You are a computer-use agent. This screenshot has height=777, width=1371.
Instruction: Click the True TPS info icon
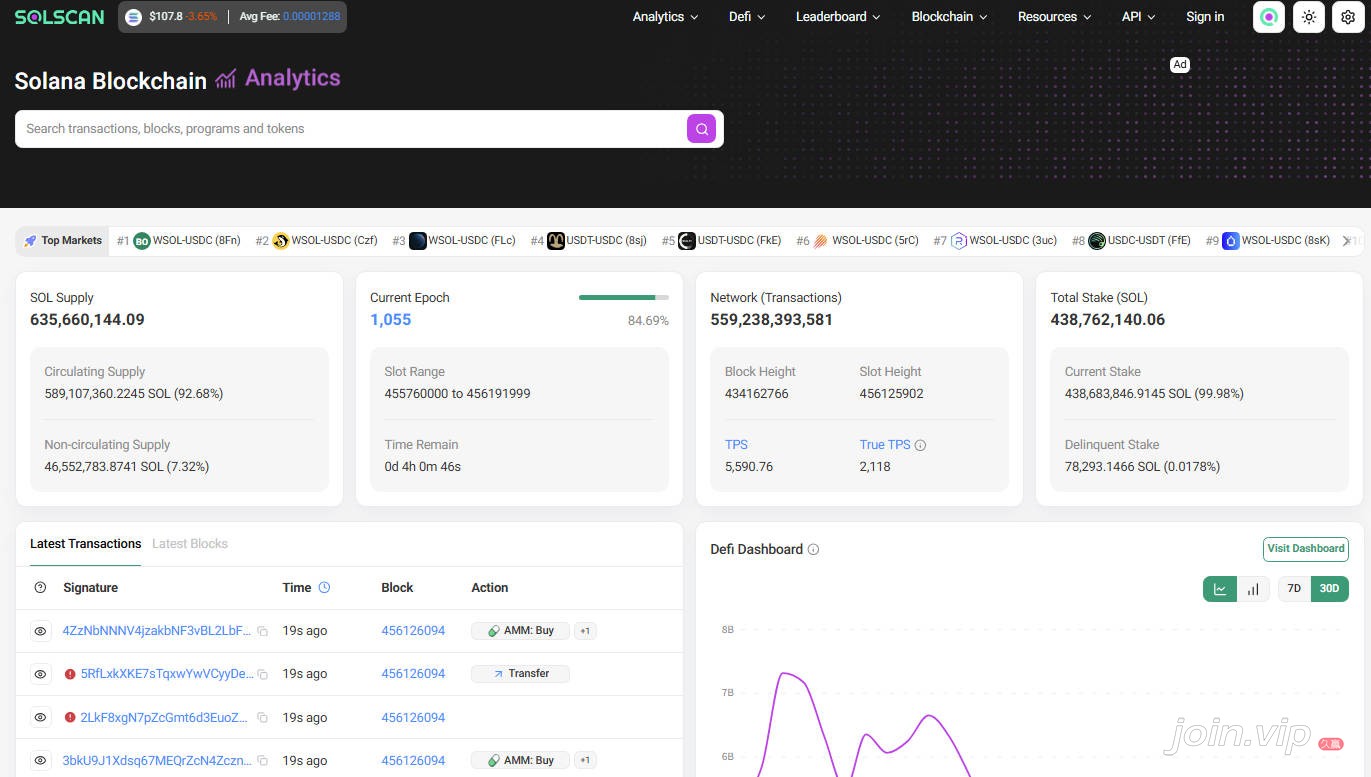(920, 445)
